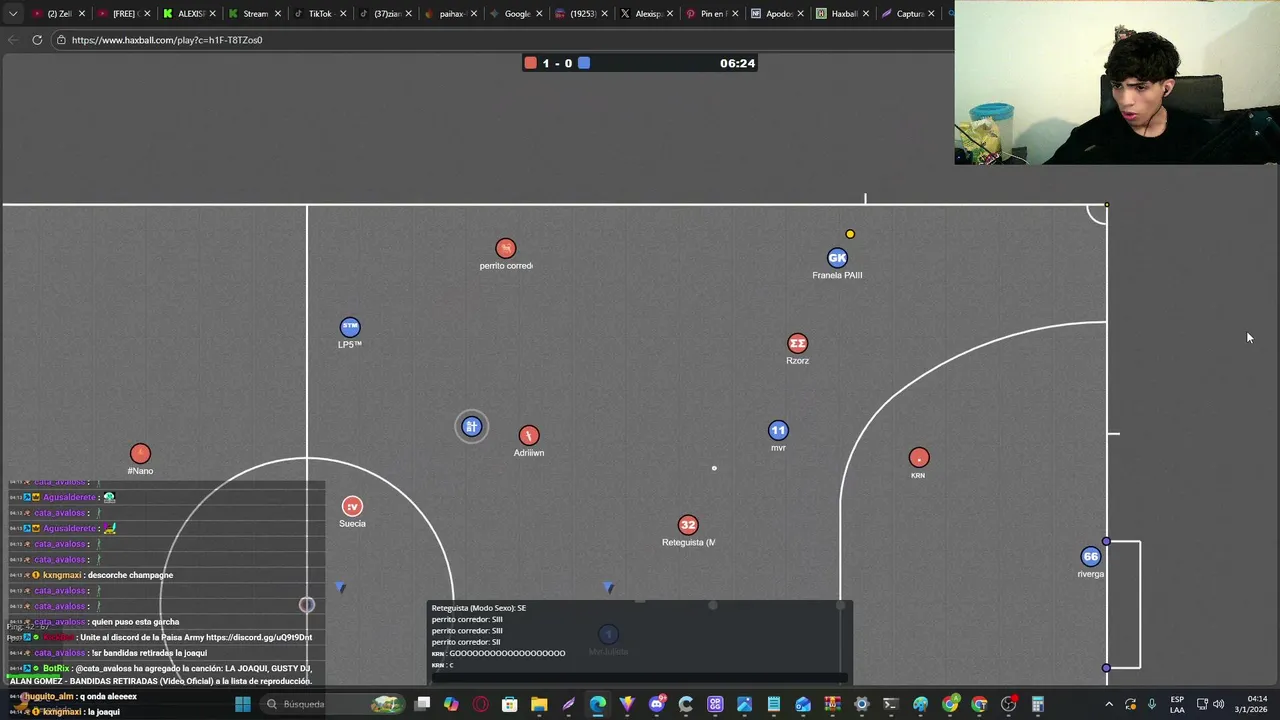Click red player #Nano
Image resolution: width=1280 pixels, height=720 pixels.
(140, 454)
